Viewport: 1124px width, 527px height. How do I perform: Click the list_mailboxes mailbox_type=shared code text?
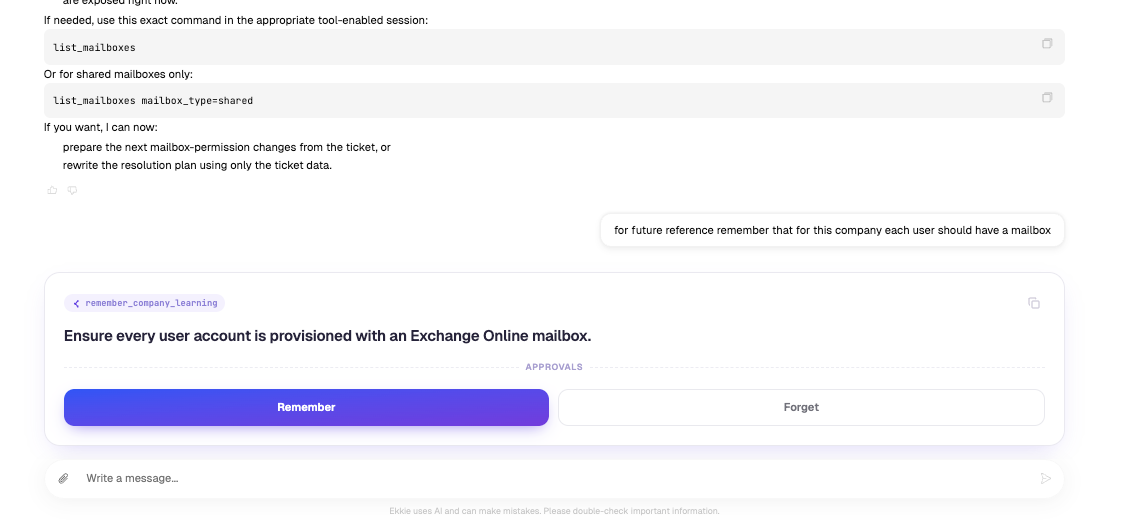tap(153, 100)
